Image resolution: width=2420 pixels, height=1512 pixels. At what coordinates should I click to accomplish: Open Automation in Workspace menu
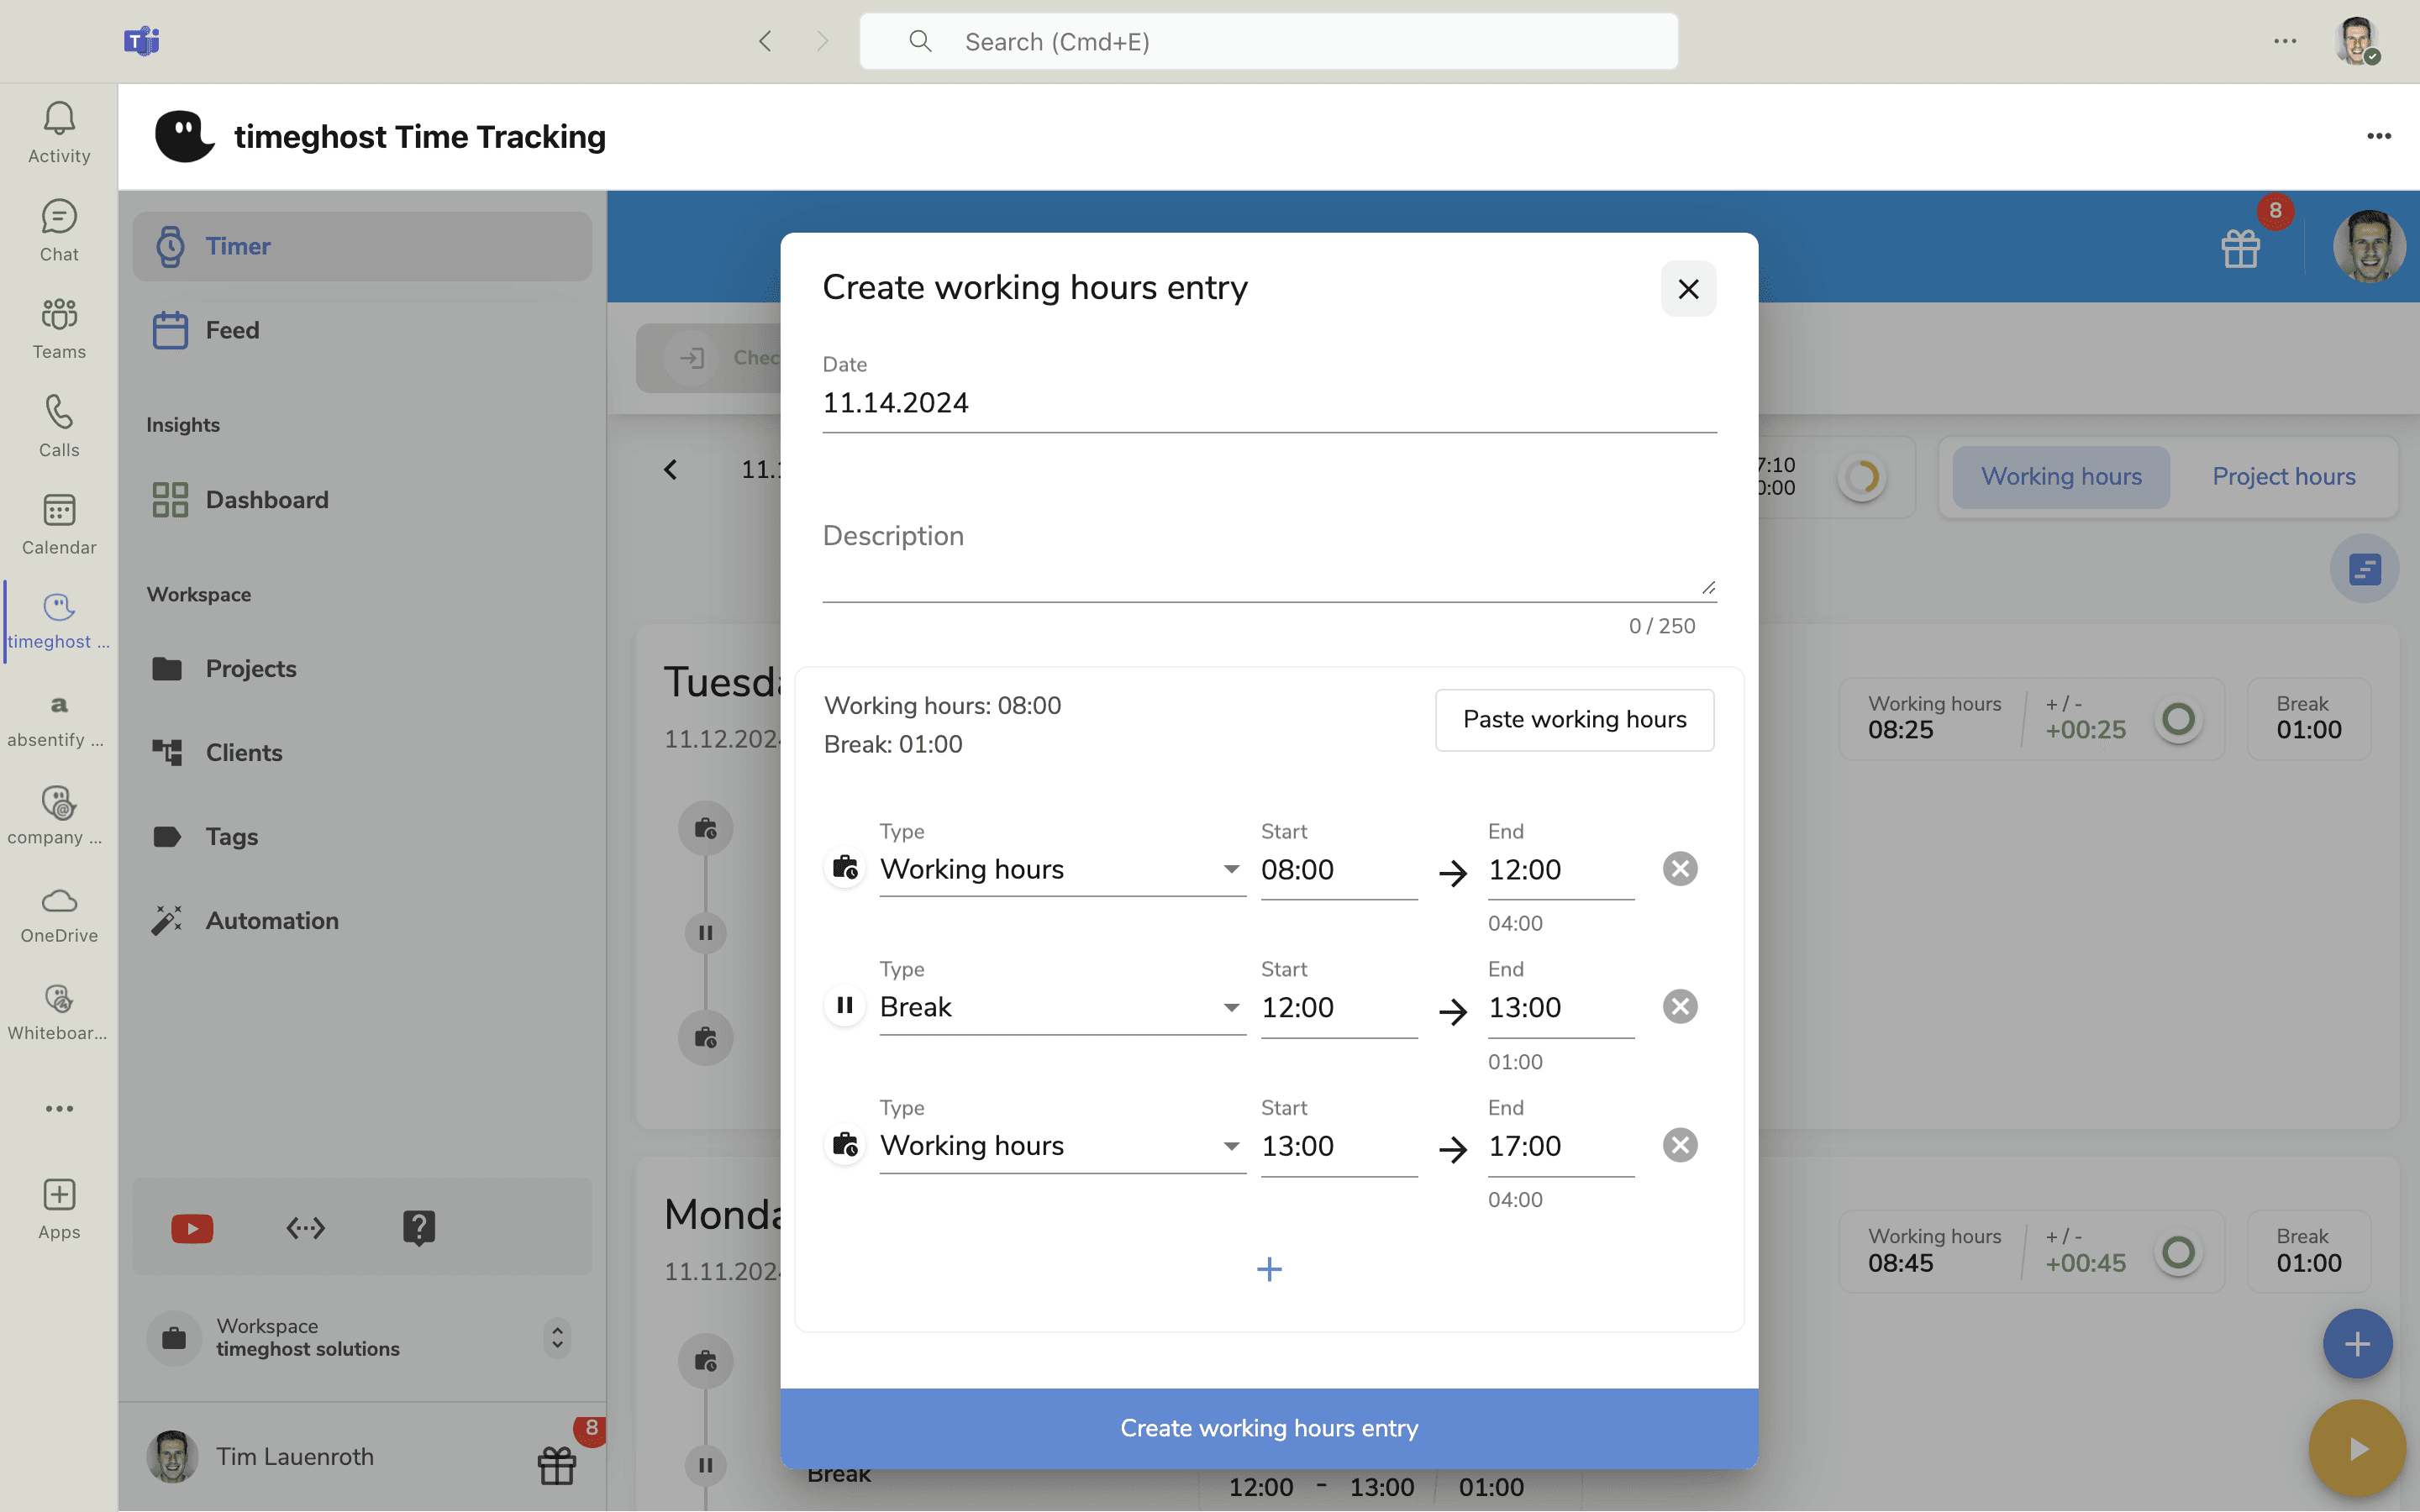pos(362,920)
